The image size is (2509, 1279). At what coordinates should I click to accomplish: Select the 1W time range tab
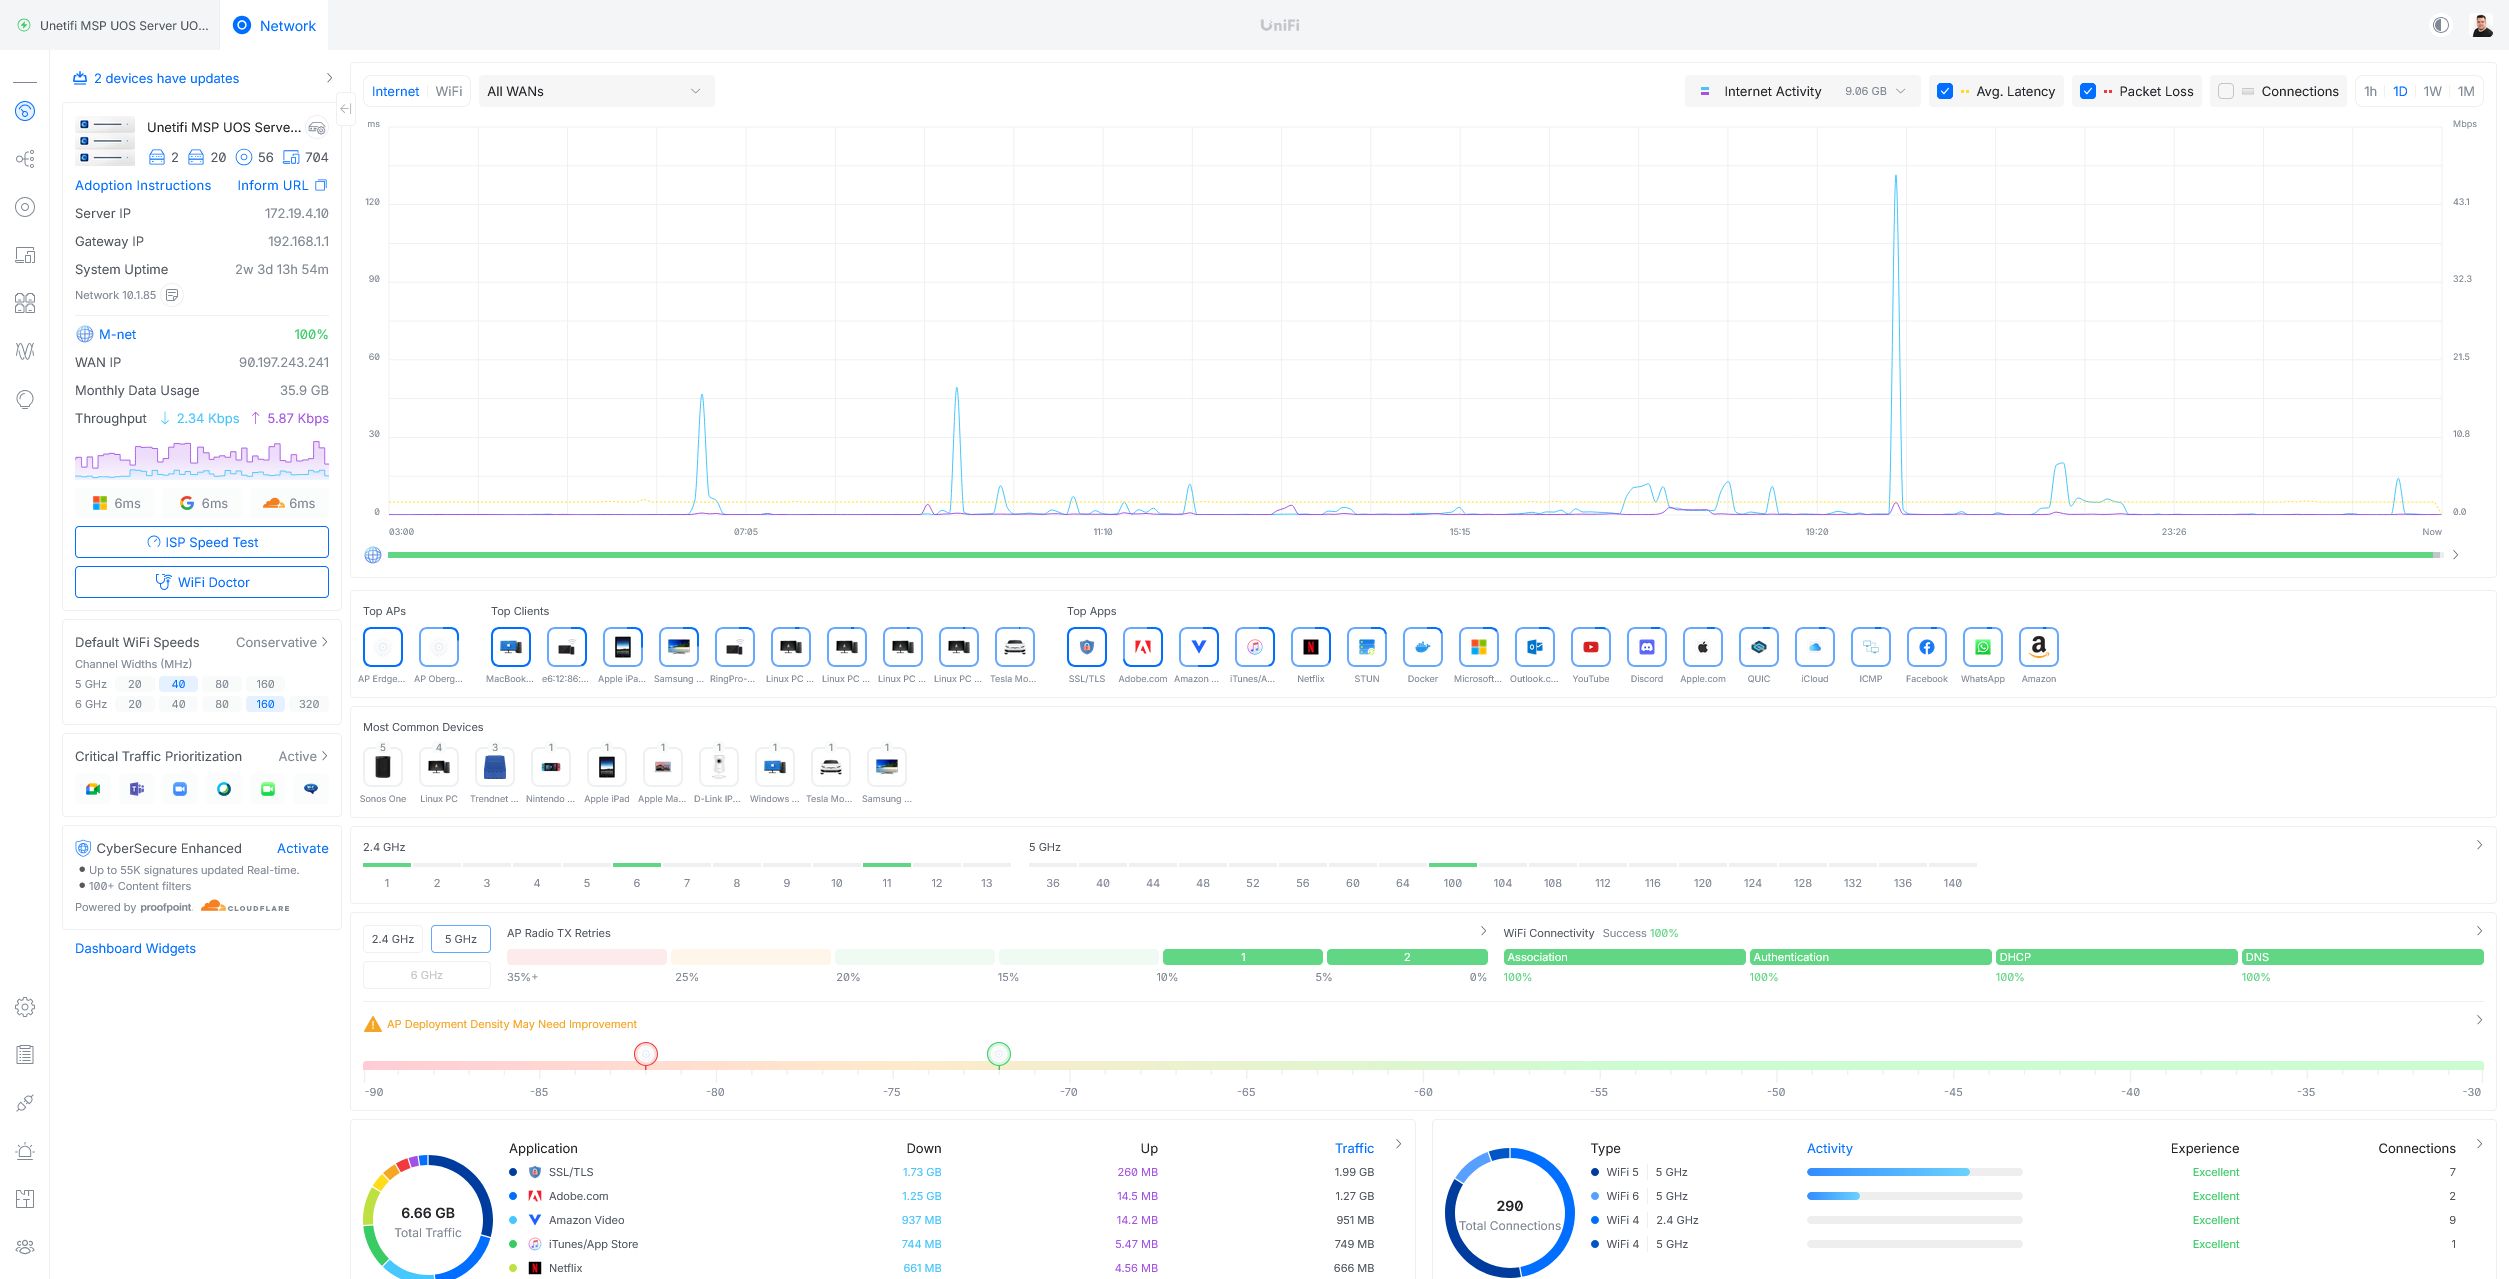point(2432,91)
